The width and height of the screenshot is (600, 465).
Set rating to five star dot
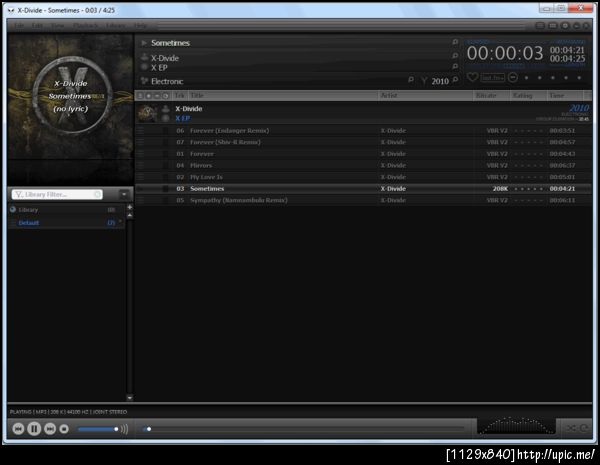tap(579, 78)
